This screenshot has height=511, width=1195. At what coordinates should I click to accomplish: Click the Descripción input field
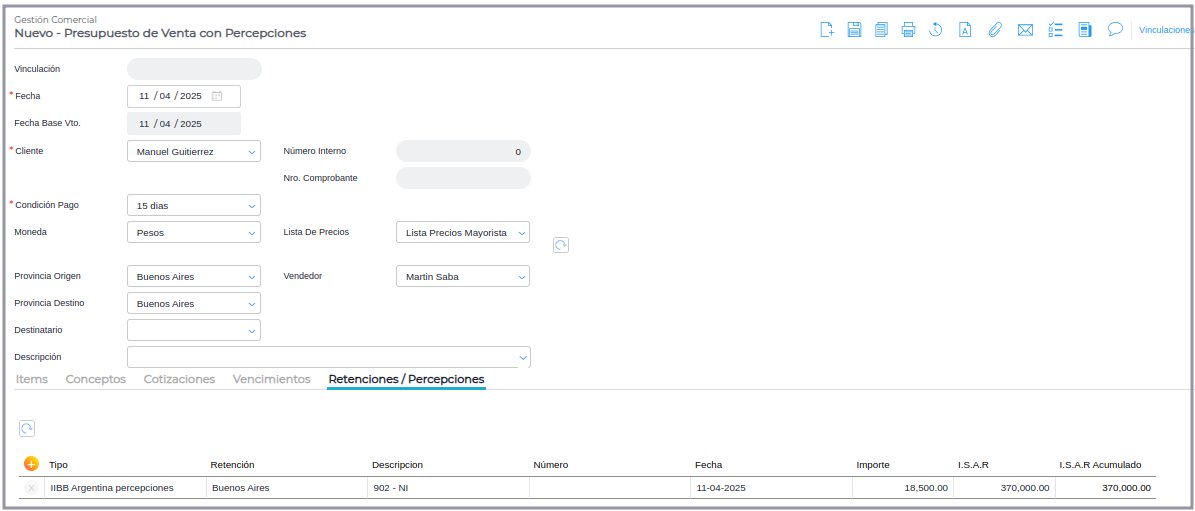click(x=320, y=357)
